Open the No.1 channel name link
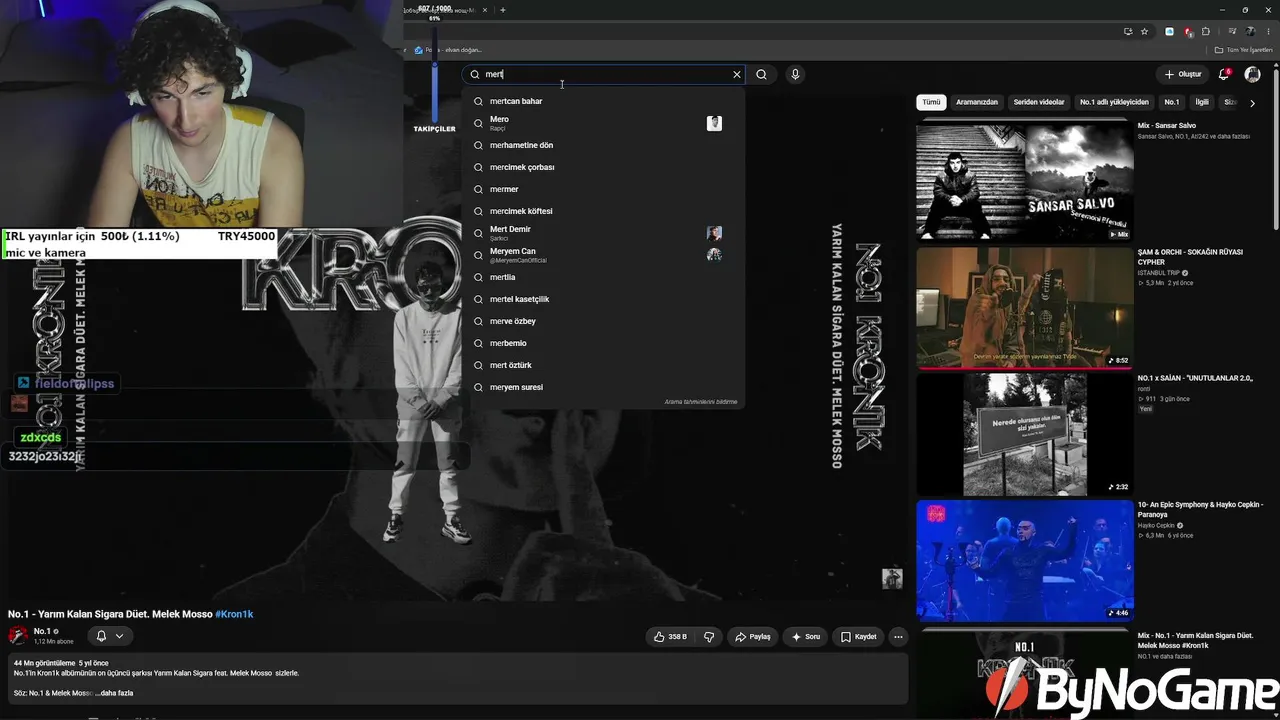1280x720 pixels. click(42, 631)
